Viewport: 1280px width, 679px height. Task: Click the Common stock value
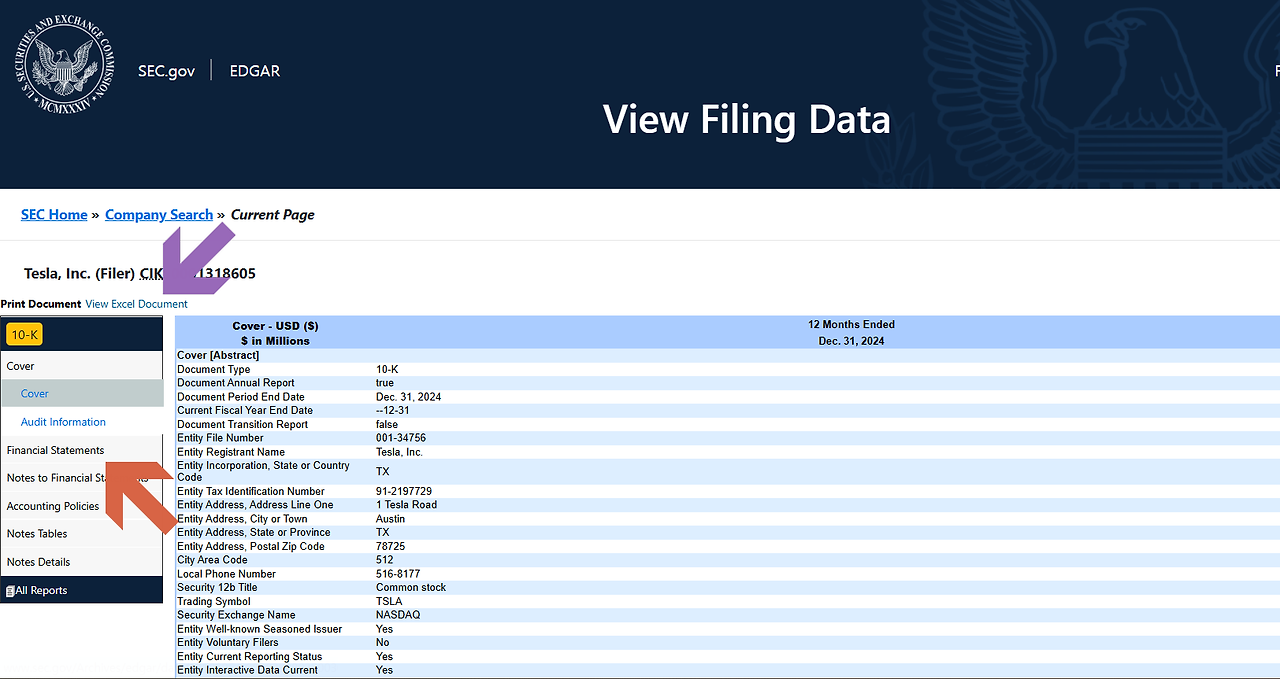[x=411, y=587]
